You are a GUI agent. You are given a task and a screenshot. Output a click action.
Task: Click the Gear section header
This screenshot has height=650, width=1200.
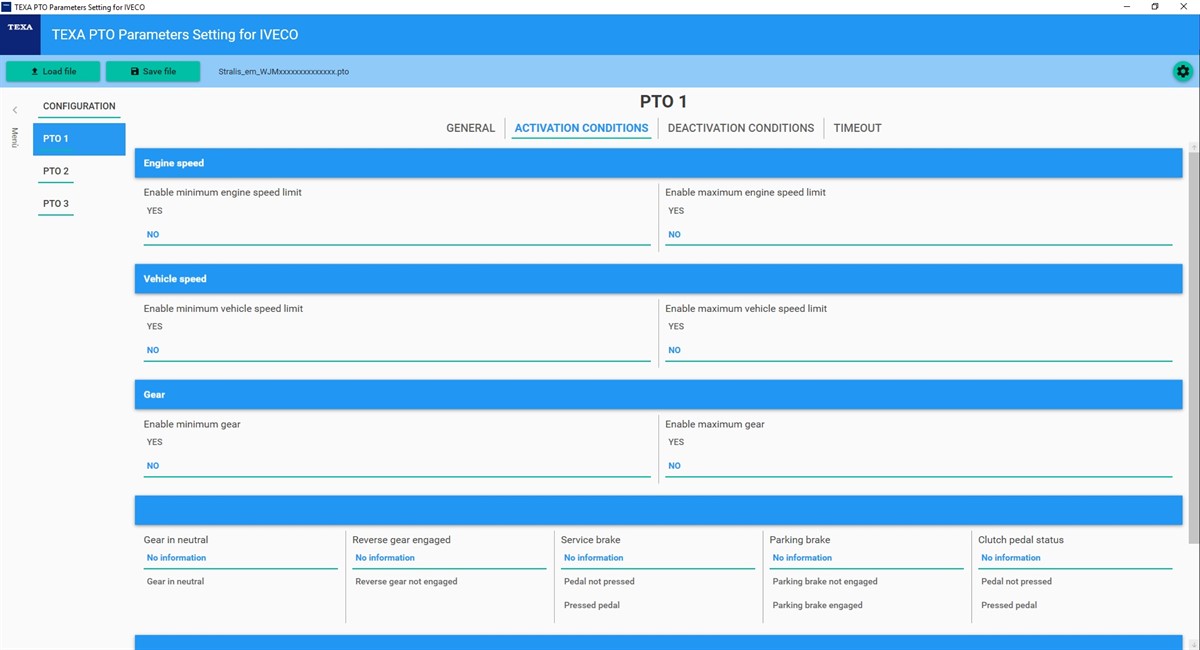(x=659, y=395)
